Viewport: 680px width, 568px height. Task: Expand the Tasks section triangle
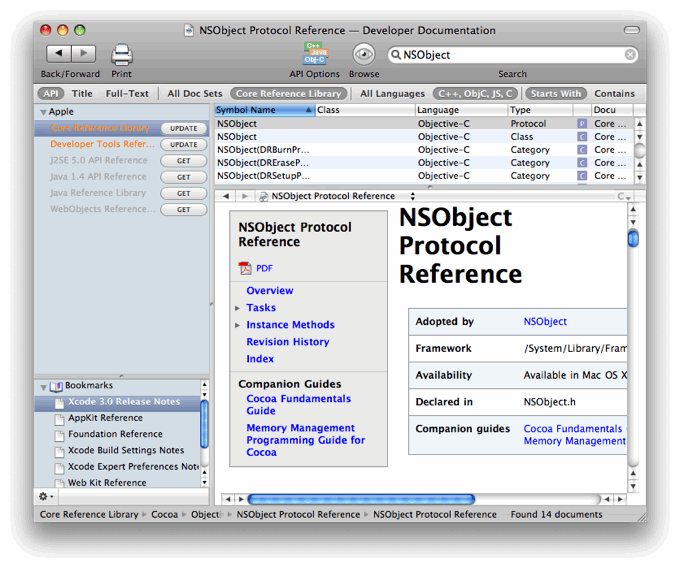click(238, 308)
